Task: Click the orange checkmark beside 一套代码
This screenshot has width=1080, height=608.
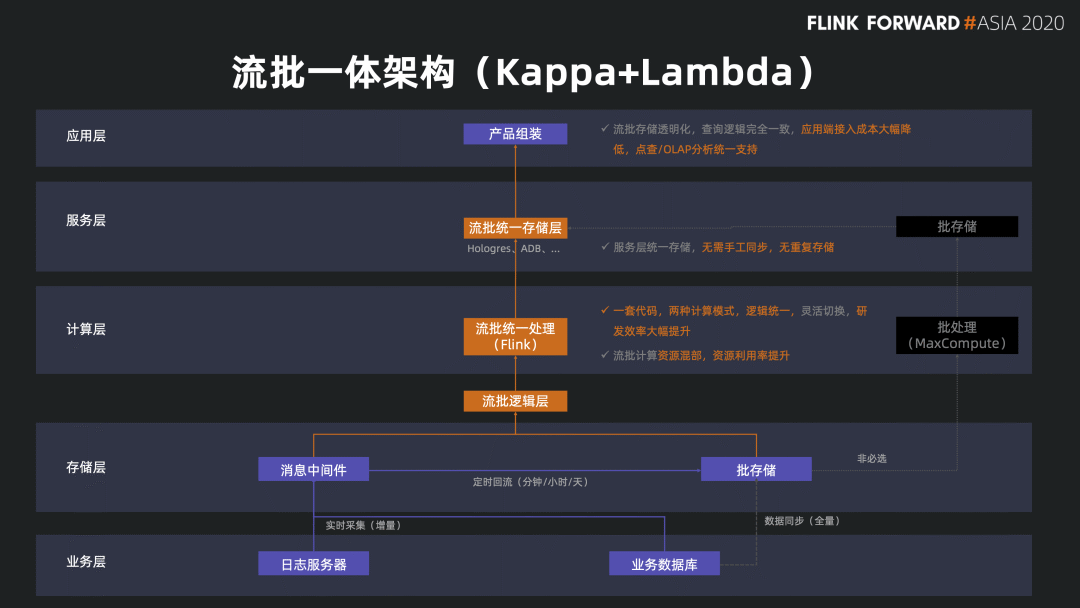Action: [x=605, y=310]
